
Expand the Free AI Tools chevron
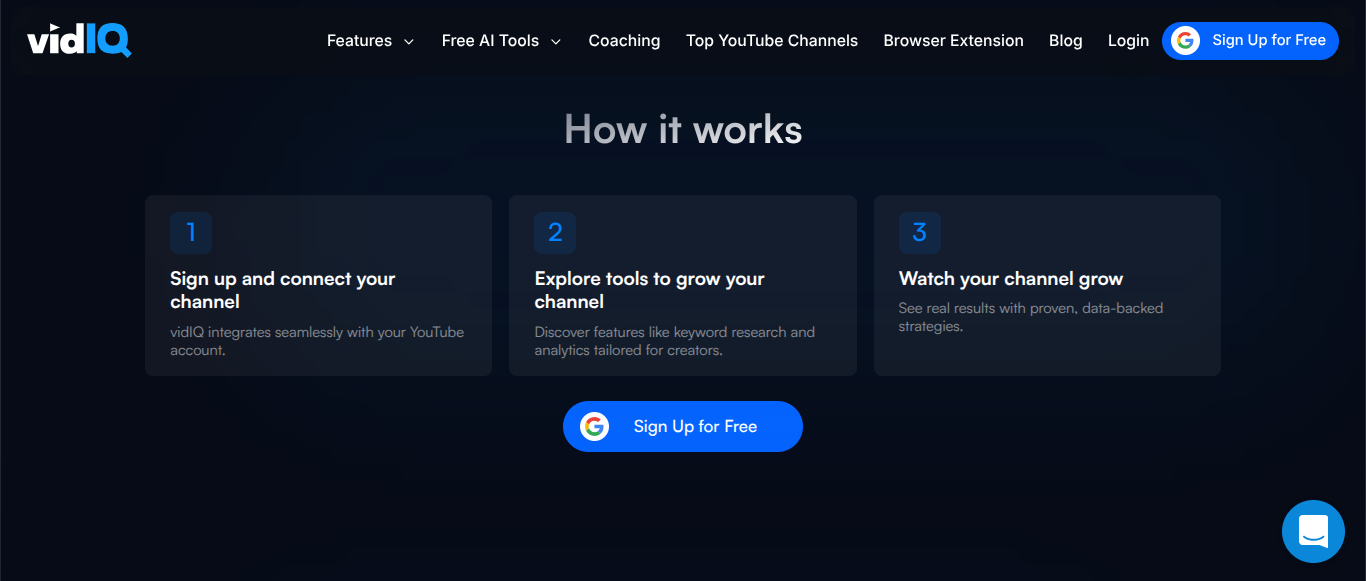[556, 42]
